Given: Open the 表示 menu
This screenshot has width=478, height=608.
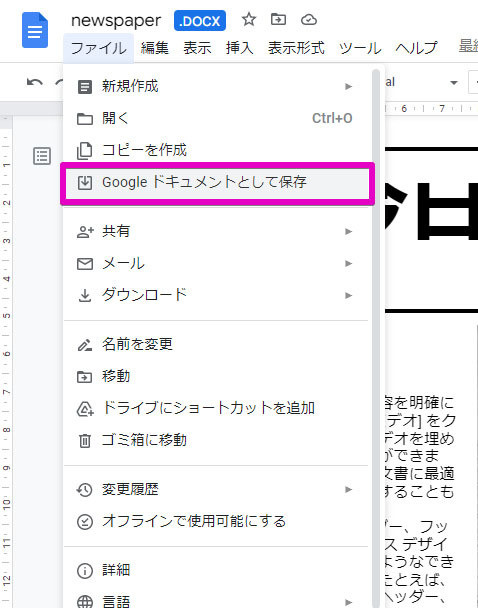Looking at the screenshot, I should (197, 48).
